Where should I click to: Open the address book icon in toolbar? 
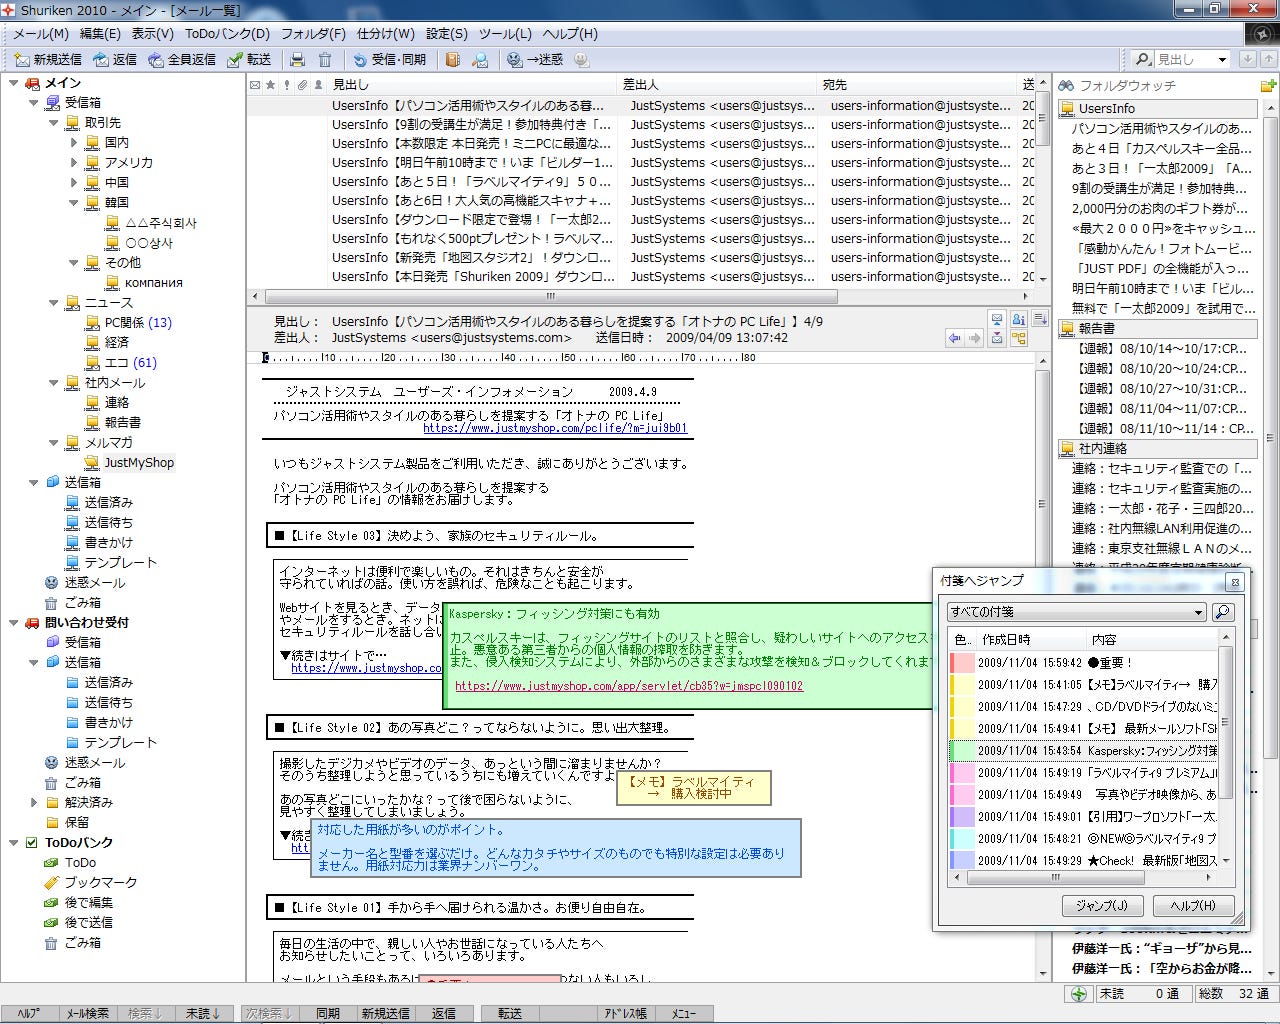[453, 60]
